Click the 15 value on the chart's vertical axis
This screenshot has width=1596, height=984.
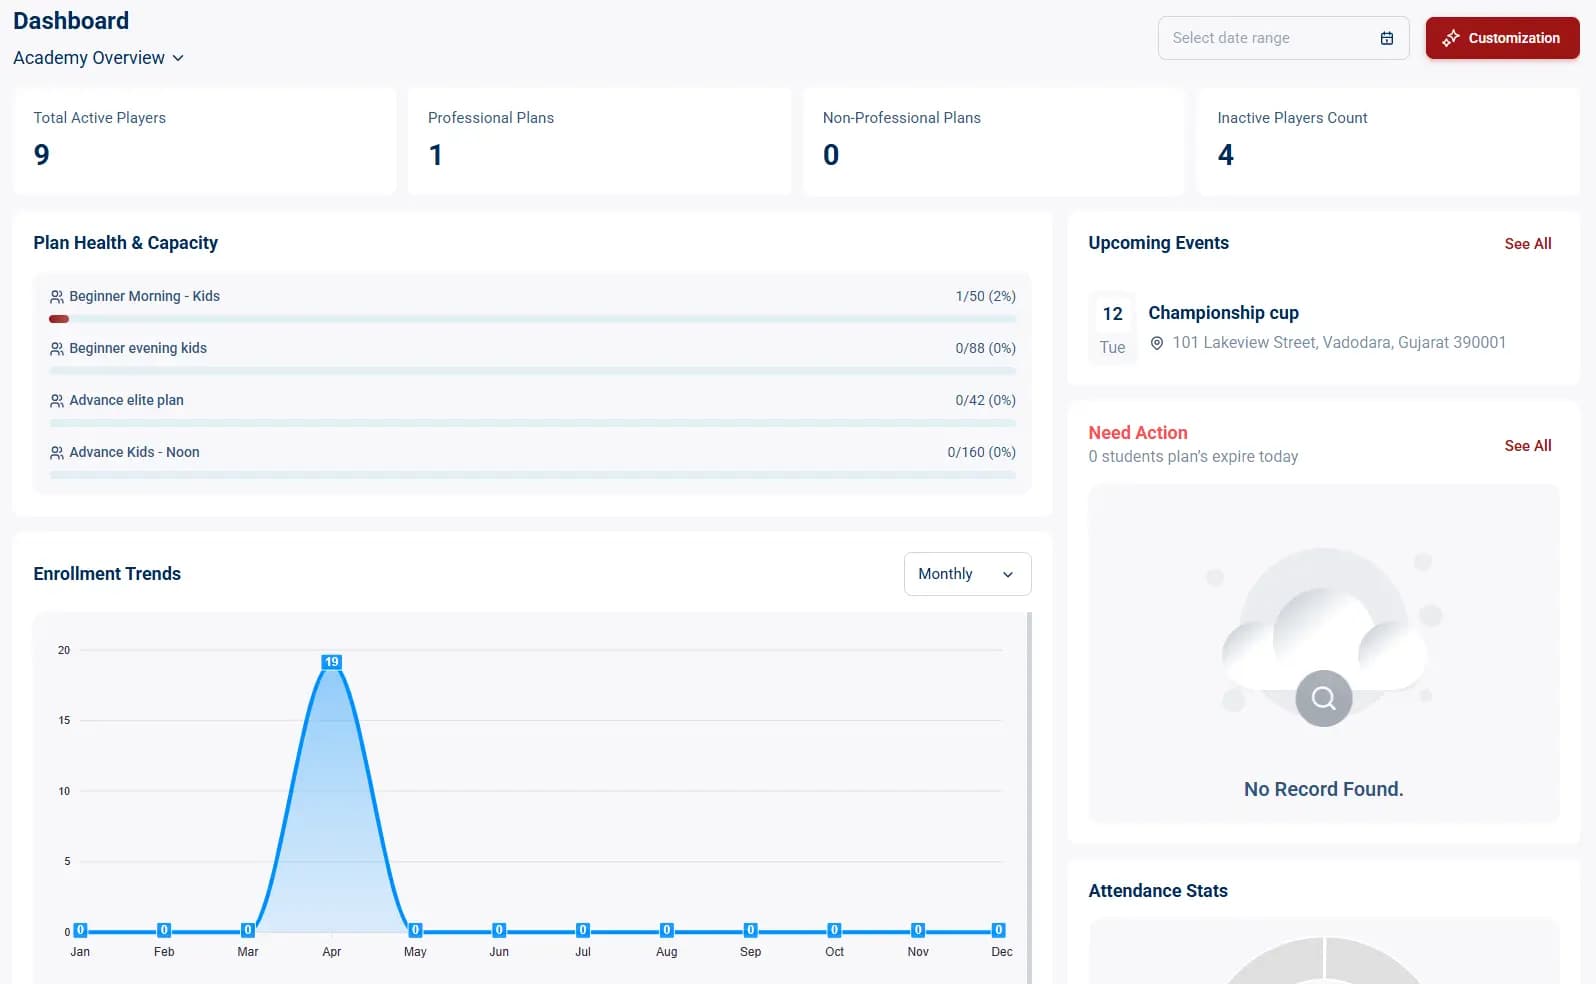[64, 720]
